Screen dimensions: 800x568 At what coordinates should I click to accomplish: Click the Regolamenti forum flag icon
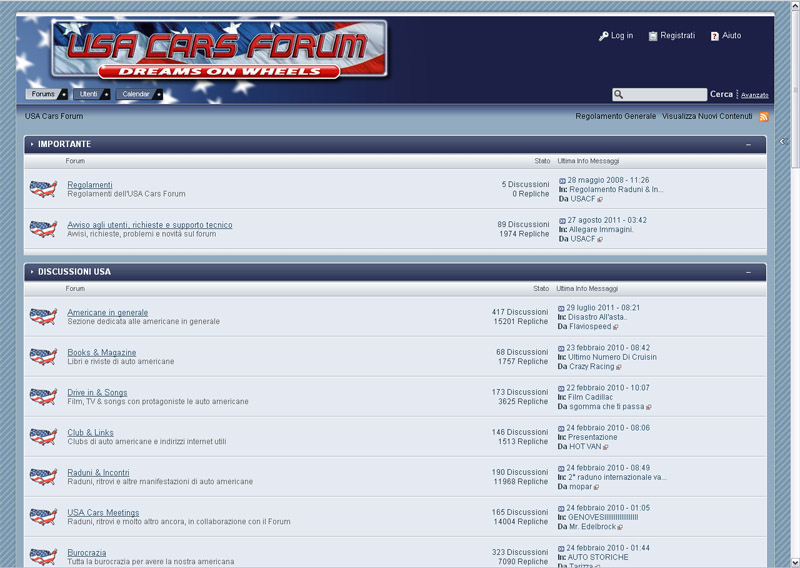(x=43, y=189)
